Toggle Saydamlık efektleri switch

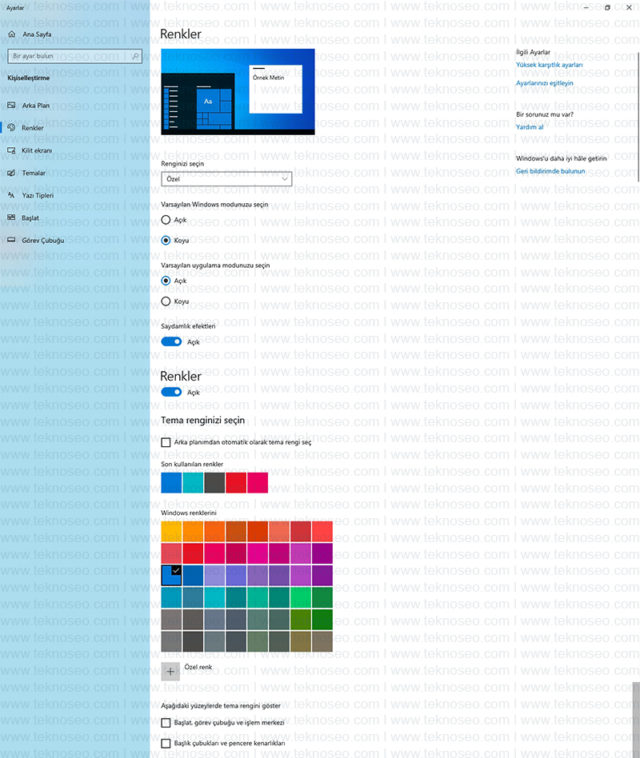(x=171, y=342)
